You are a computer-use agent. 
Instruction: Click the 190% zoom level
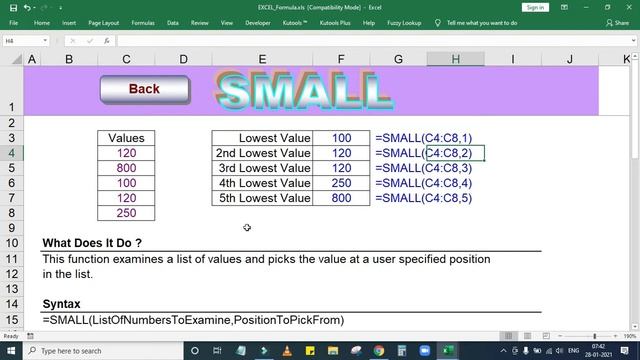[x=629, y=336]
